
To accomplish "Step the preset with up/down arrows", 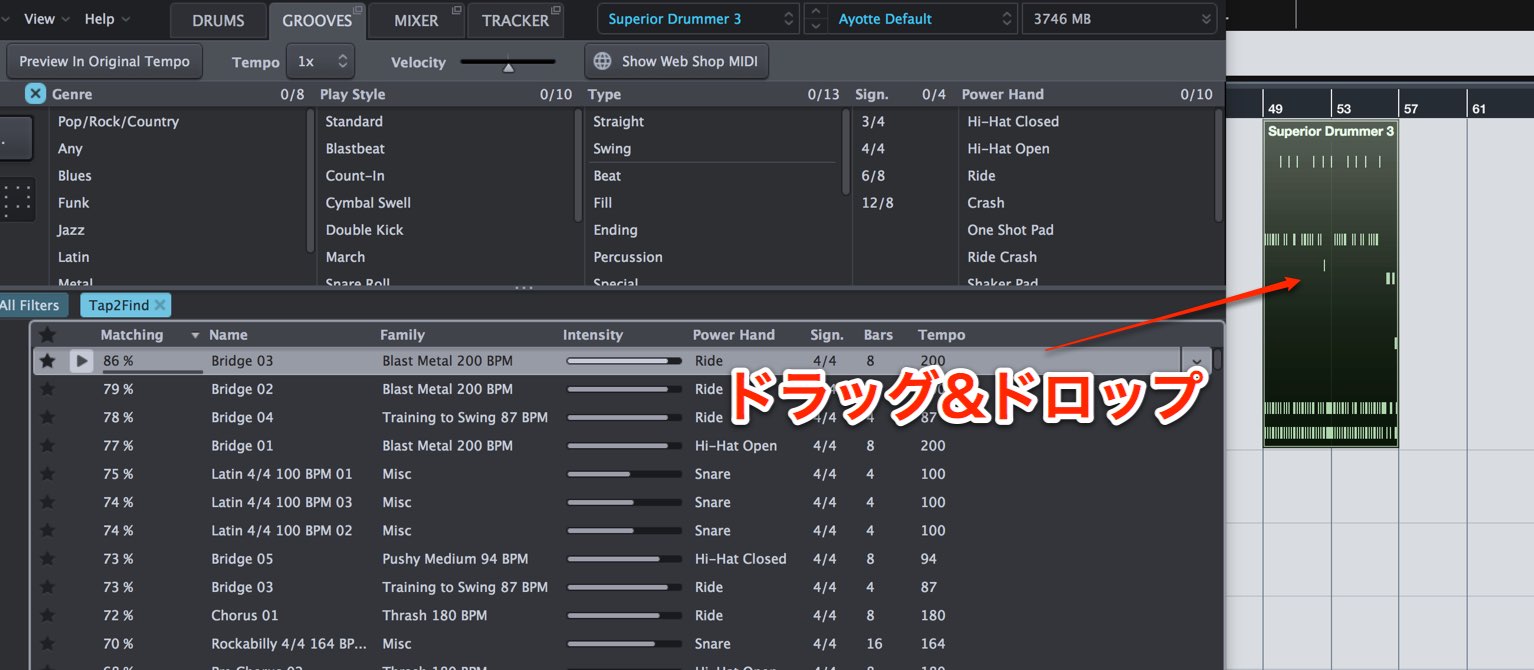I will (x=816, y=19).
